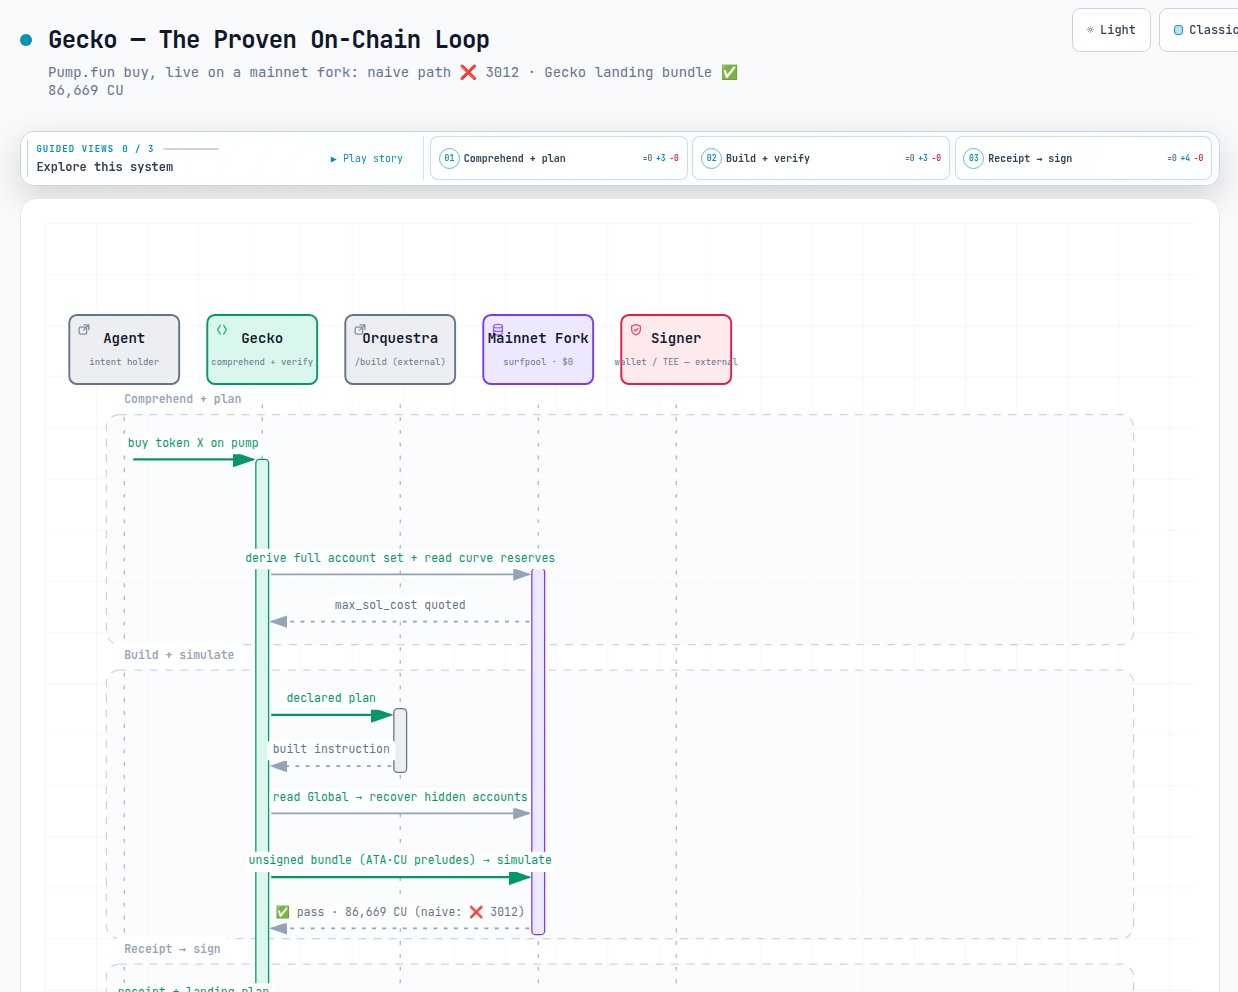The image size is (1238, 992).
Task: Select the Agent participant box
Action: [124, 349]
